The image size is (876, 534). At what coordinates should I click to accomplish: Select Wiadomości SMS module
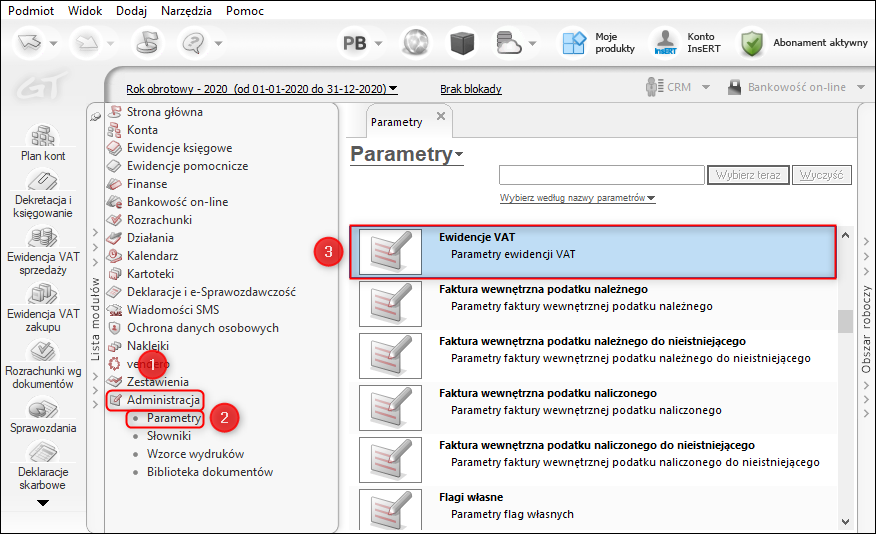[173, 309]
